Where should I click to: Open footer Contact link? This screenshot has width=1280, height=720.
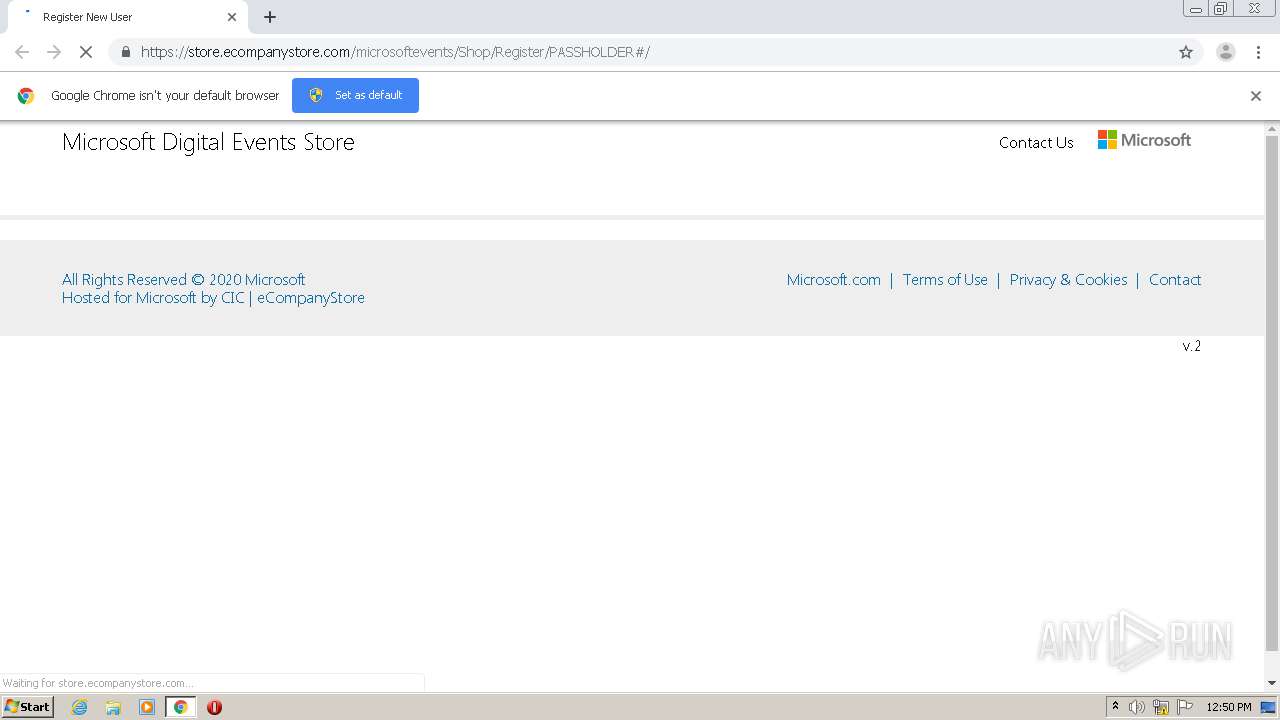[x=1175, y=280]
